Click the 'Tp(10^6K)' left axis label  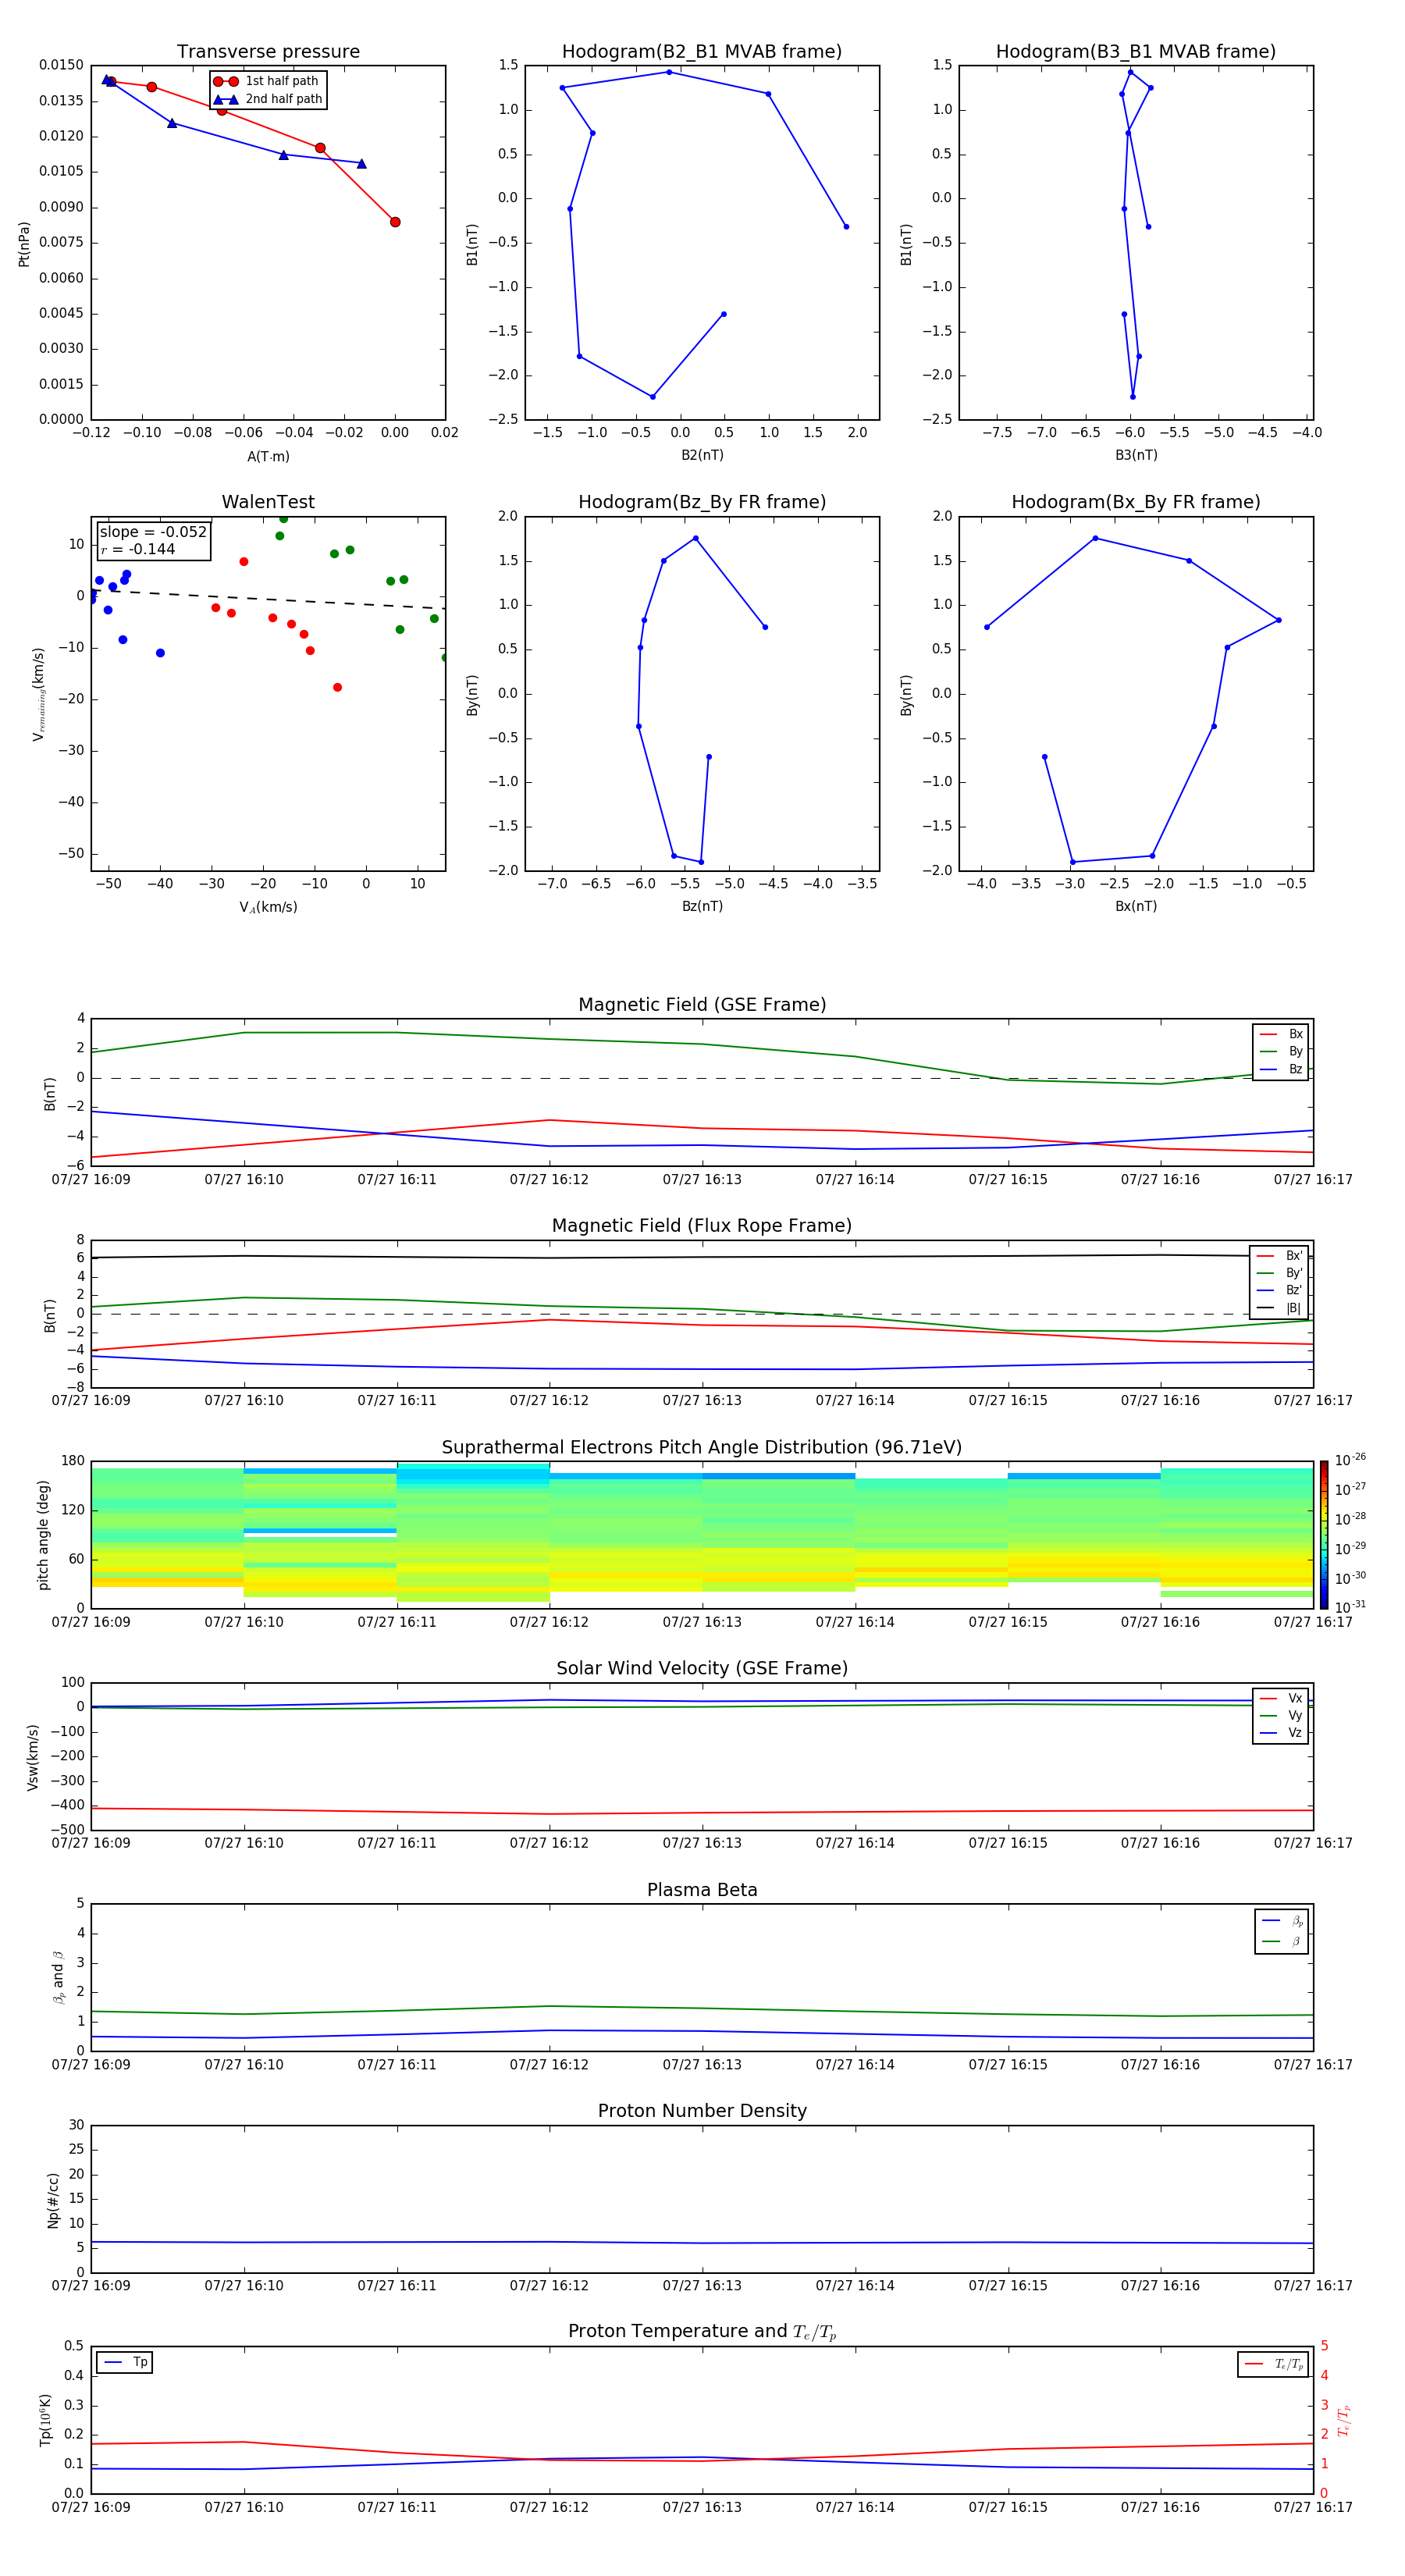[x=44, y=2420]
